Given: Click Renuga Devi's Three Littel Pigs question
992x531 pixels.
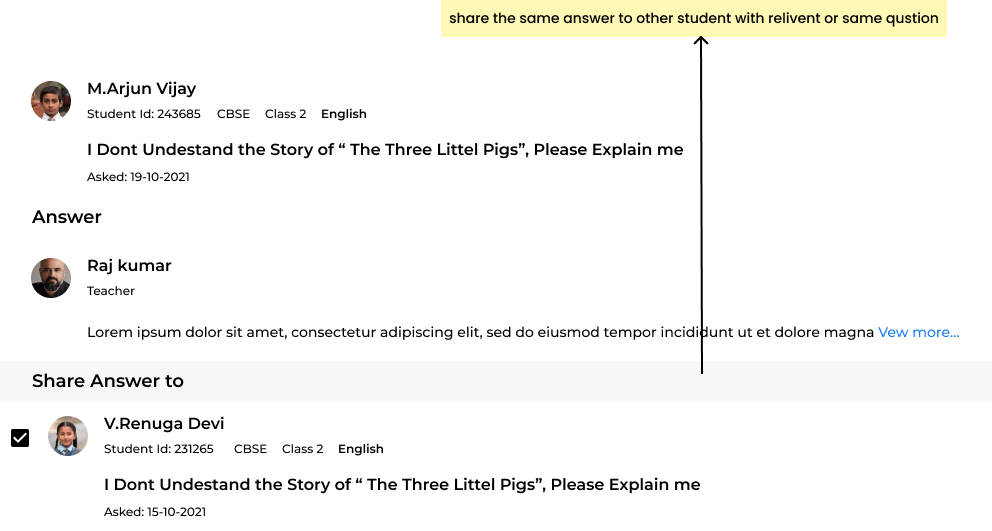Looking at the screenshot, I should (402, 485).
